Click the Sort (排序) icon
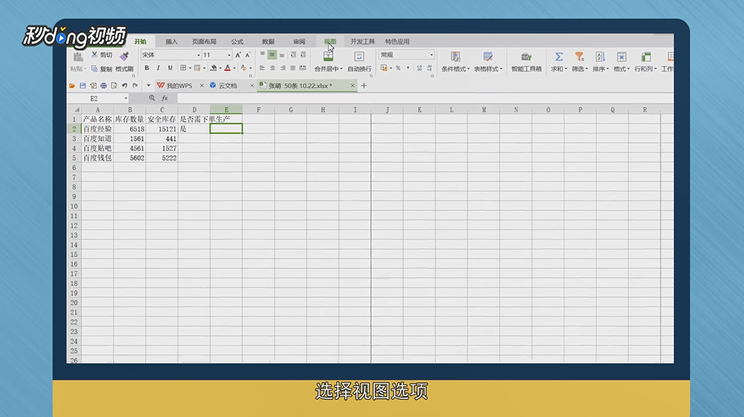The width and height of the screenshot is (744, 417). (600, 57)
